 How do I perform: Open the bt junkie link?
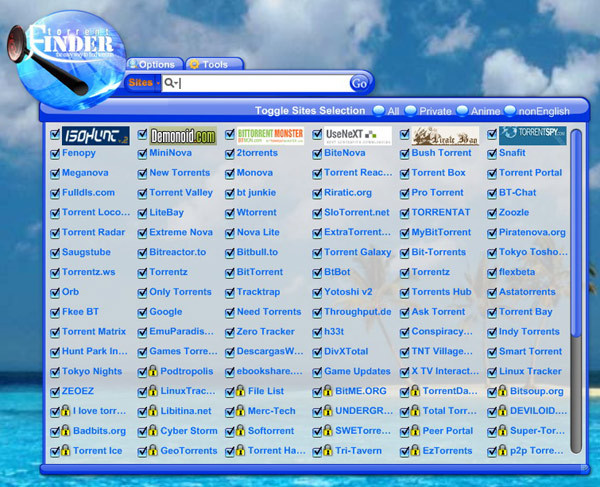click(x=256, y=192)
